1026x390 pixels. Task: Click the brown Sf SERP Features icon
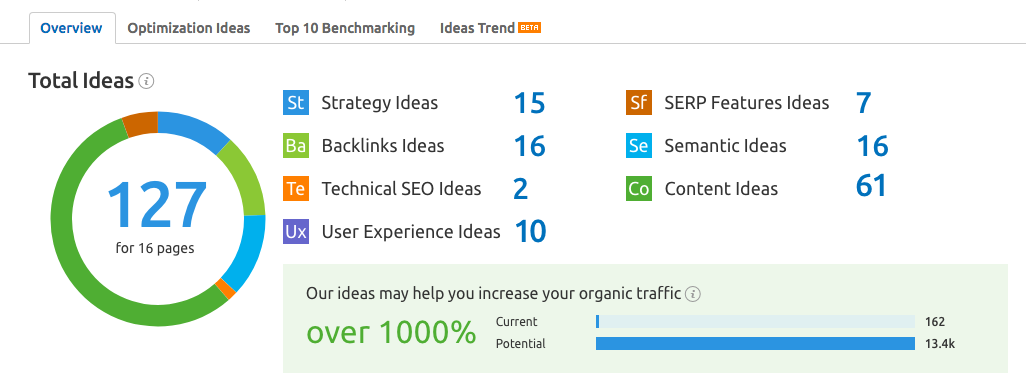coord(639,103)
